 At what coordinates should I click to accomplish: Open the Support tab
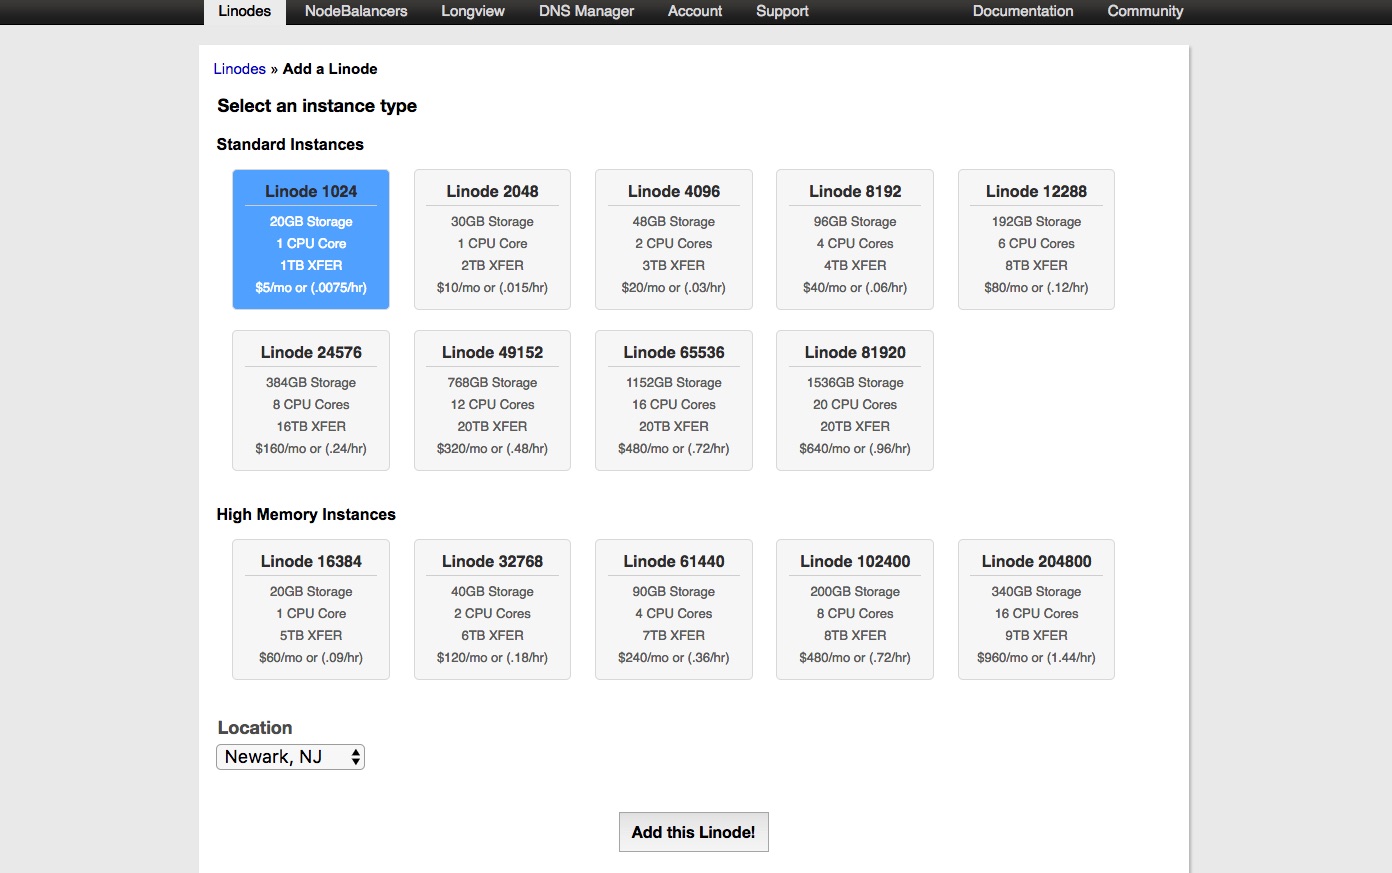coord(782,12)
